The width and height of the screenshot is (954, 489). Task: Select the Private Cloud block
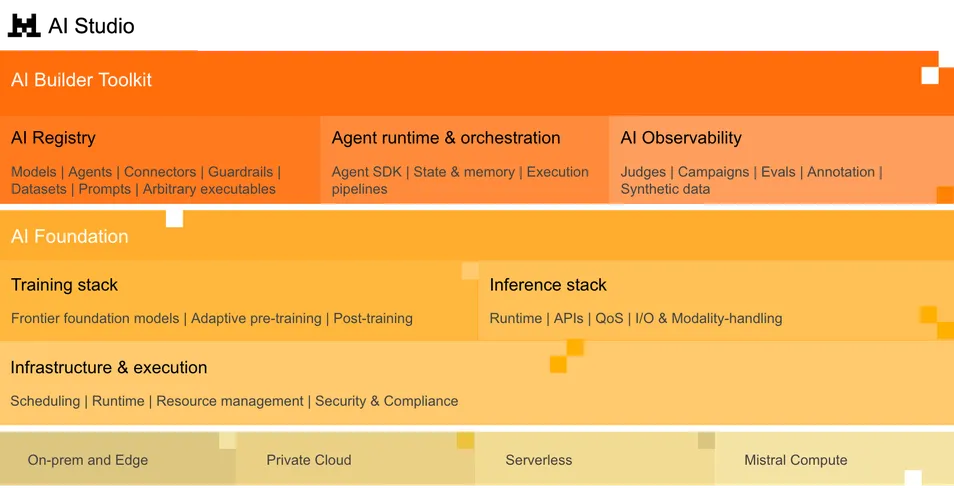309,460
